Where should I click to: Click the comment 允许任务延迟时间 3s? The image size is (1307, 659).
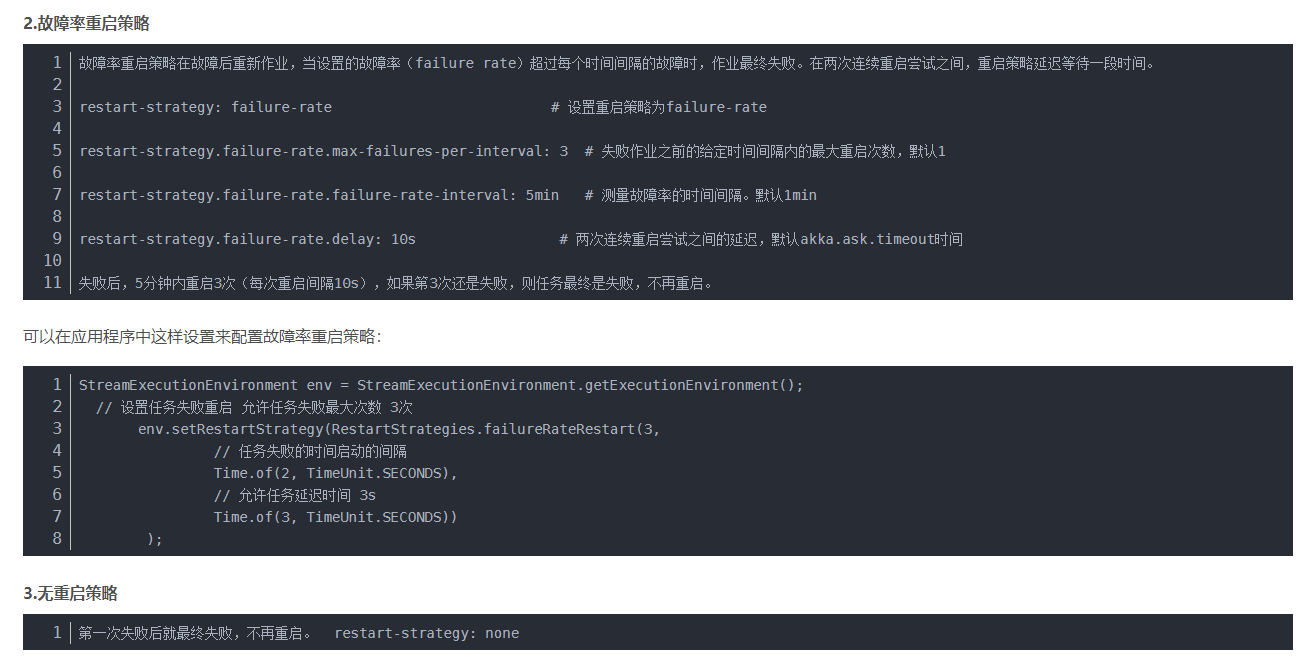tap(294, 495)
